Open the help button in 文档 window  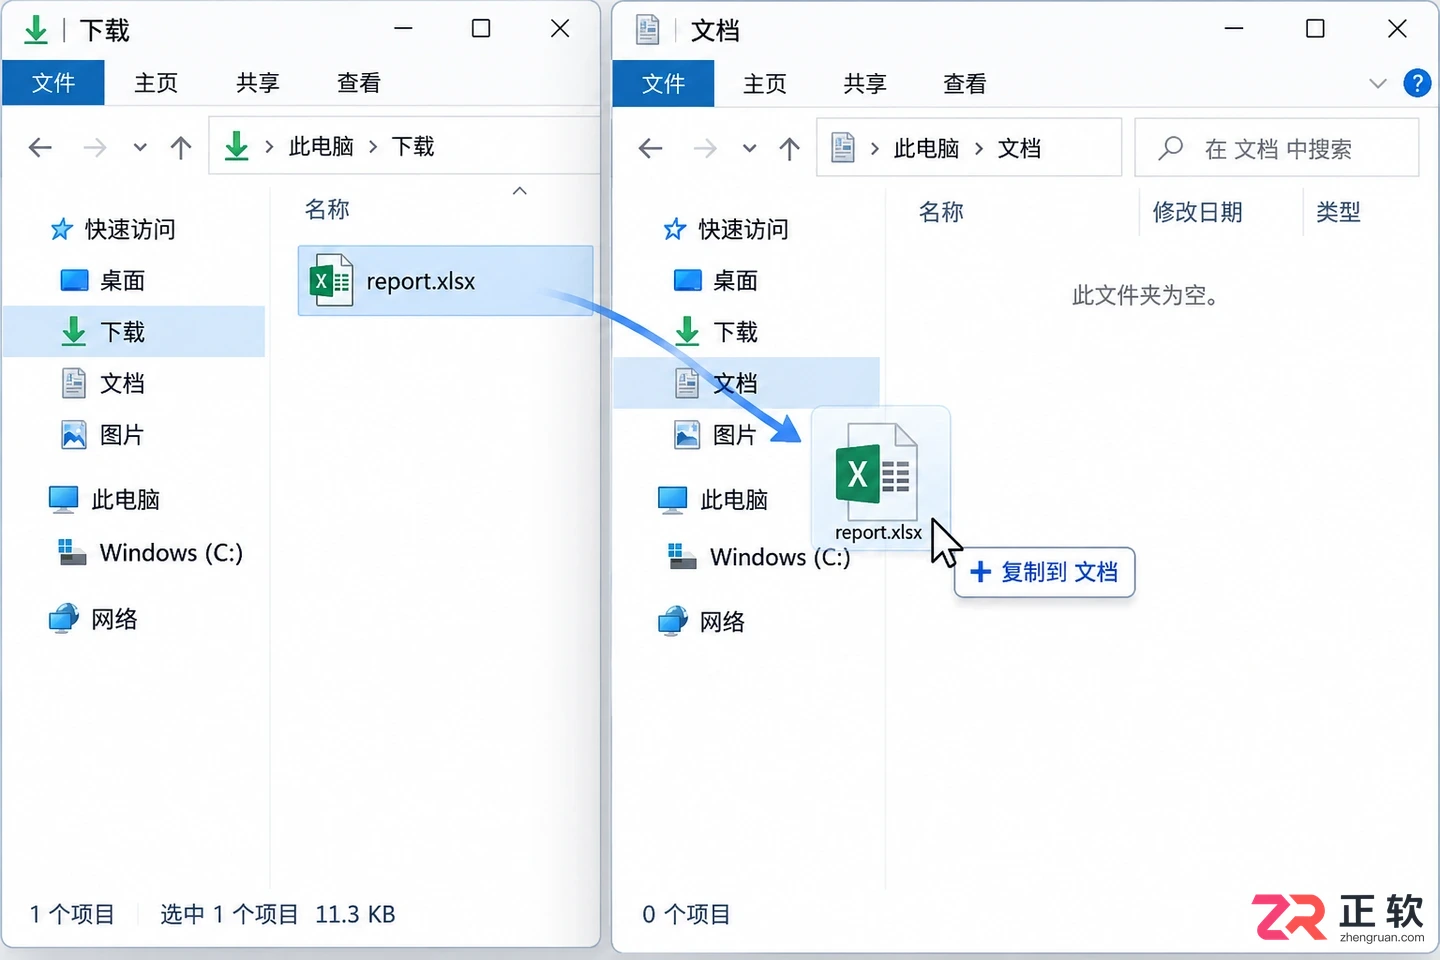1417,83
